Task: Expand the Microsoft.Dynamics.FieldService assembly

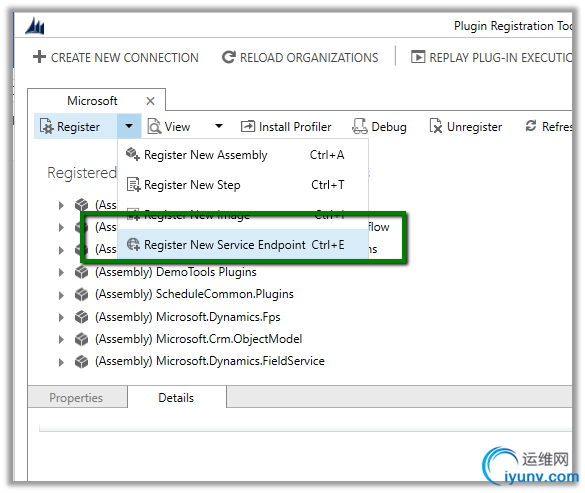Action: click(x=61, y=362)
